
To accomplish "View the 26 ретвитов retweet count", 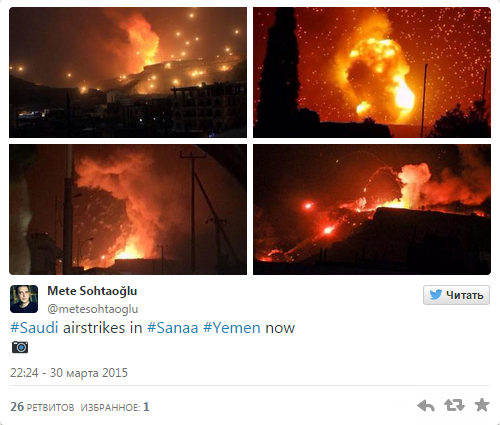I will tap(42, 407).
